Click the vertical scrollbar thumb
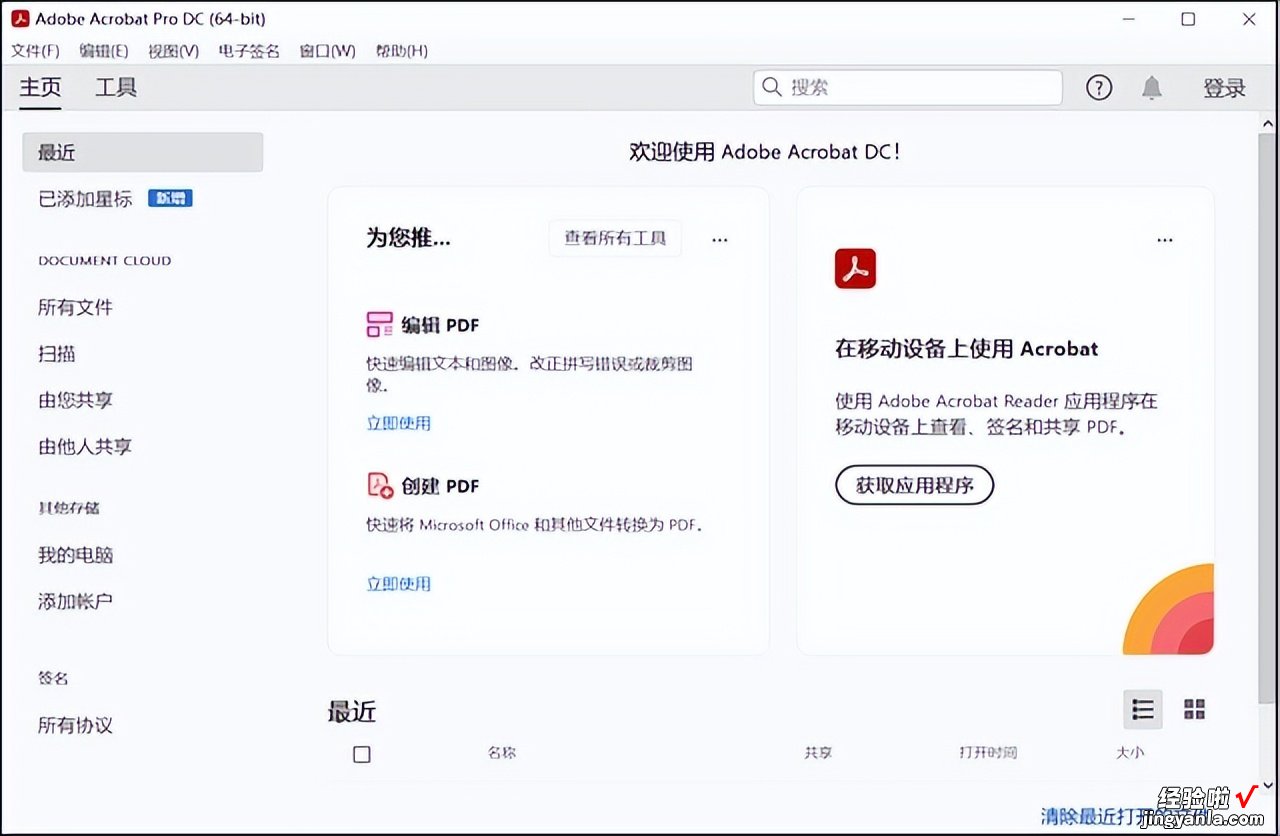This screenshot has height=836, width=1280. 1267,420
